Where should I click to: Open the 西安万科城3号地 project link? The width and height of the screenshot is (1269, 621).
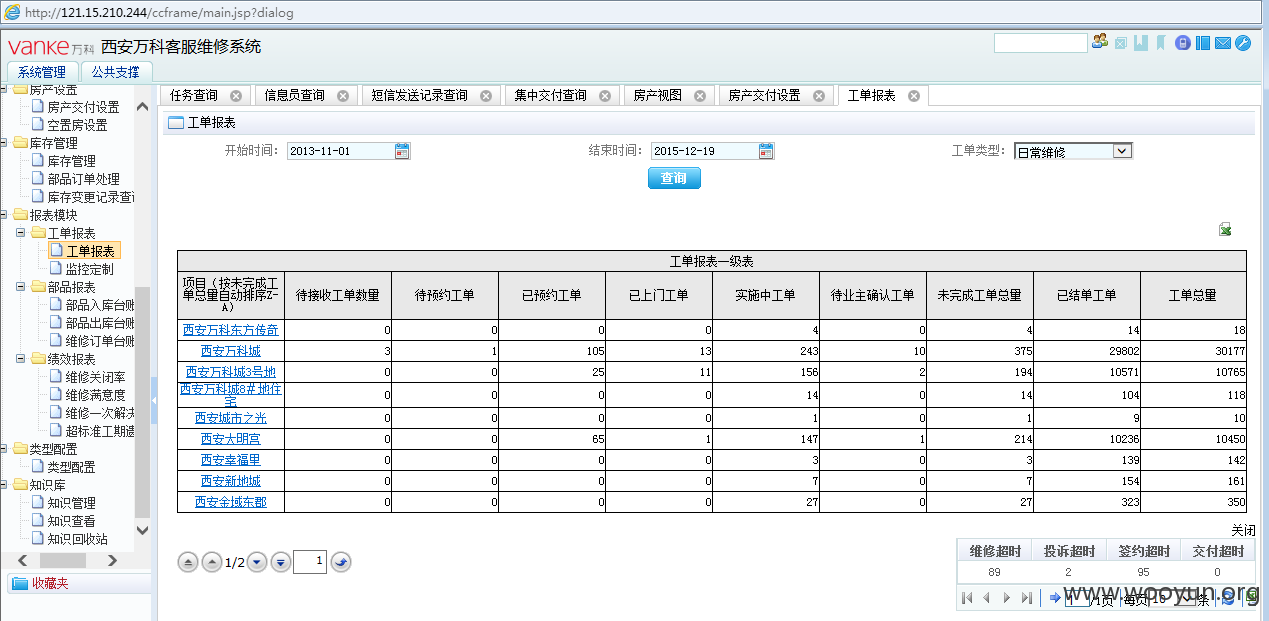(x=231, y=372)
